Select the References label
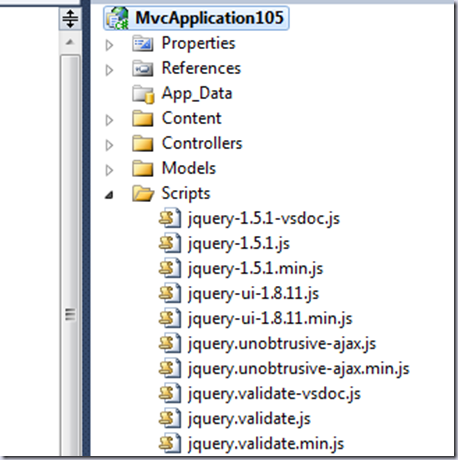 coord(201,68)
